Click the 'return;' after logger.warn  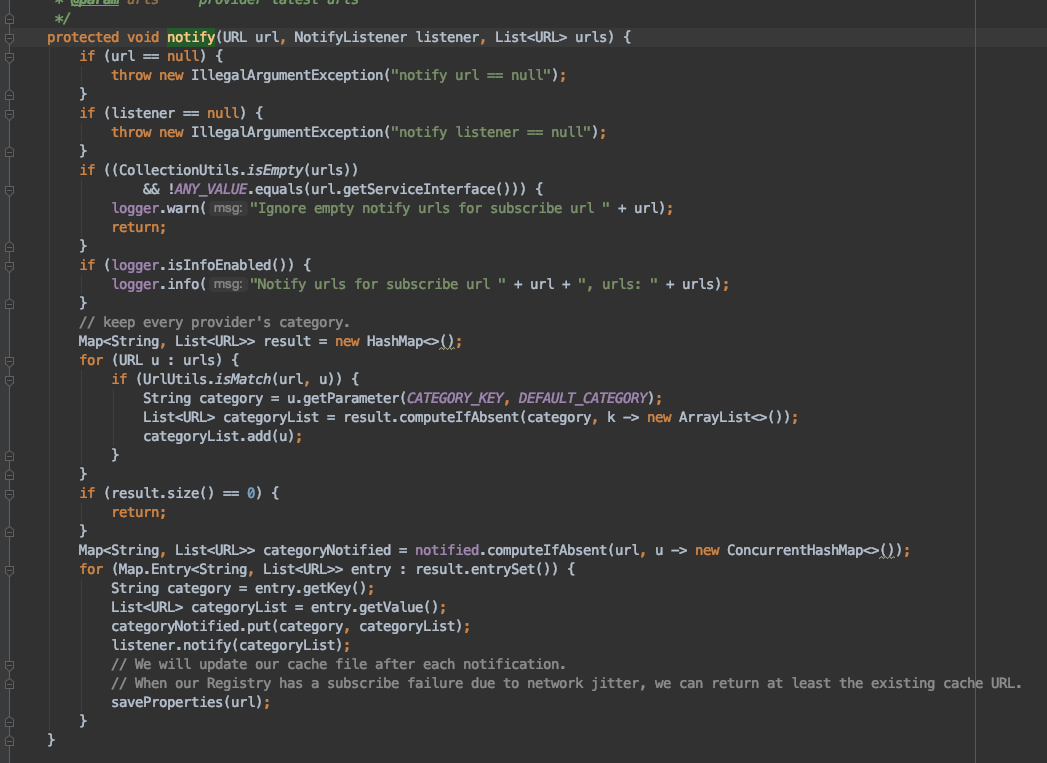tap(138, 228)
